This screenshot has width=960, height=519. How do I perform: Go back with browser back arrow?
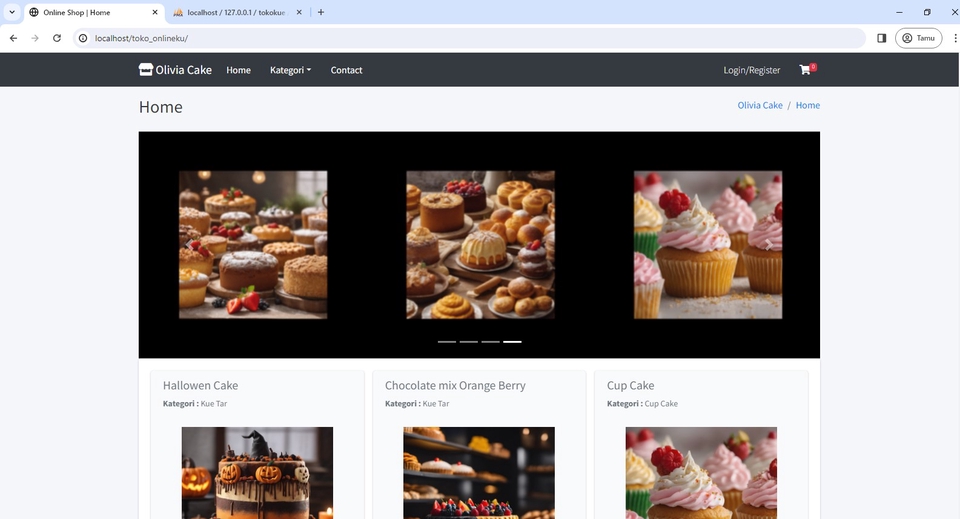tap(13, 38)
